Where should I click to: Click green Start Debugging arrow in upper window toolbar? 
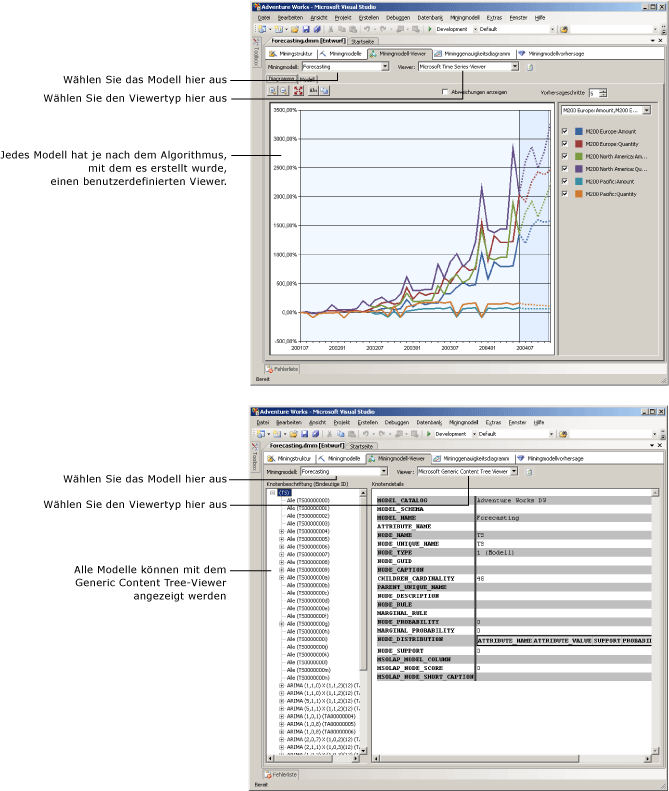(x=429, y=29)
